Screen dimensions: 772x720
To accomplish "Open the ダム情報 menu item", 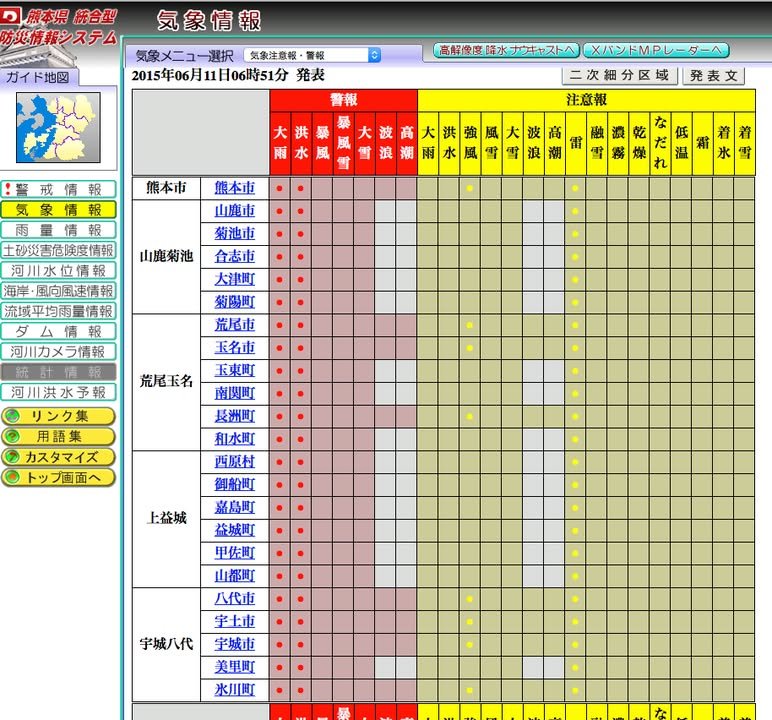I will tap(59, 331).
